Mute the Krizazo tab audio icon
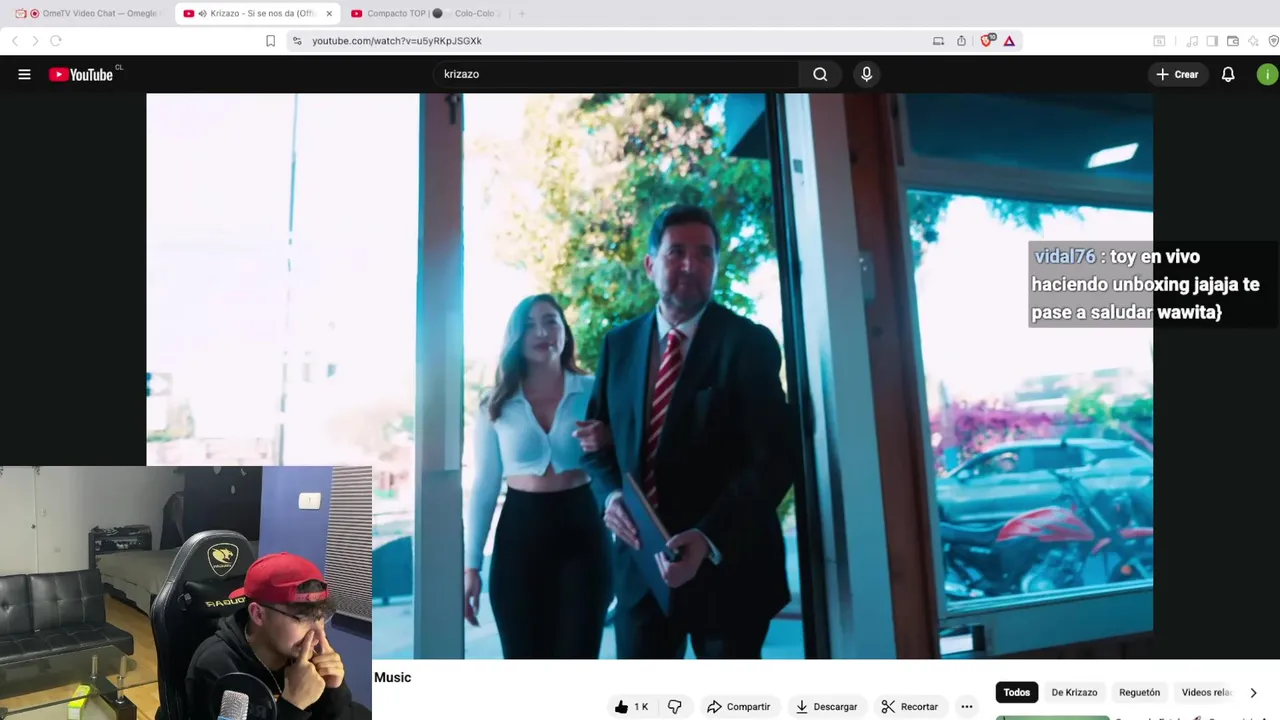 [202, 14]
